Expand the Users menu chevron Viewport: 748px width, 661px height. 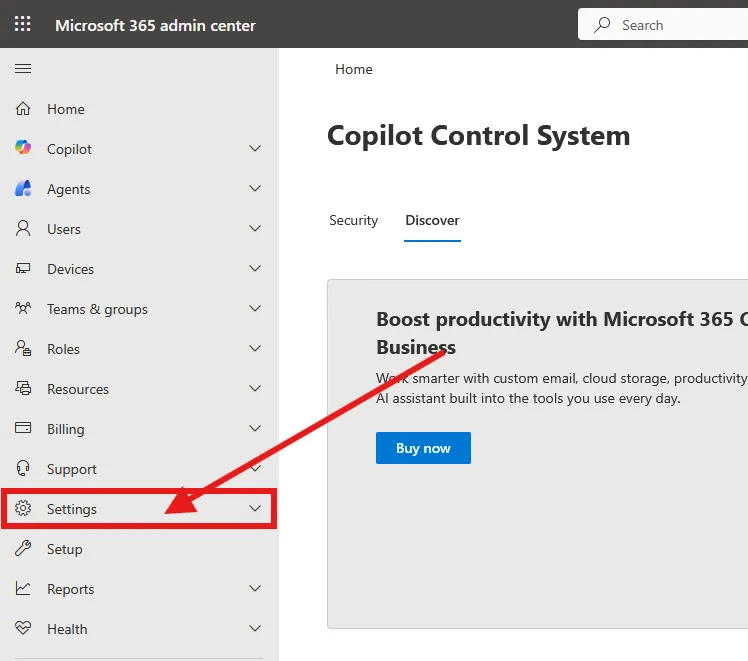click(255, 229)
